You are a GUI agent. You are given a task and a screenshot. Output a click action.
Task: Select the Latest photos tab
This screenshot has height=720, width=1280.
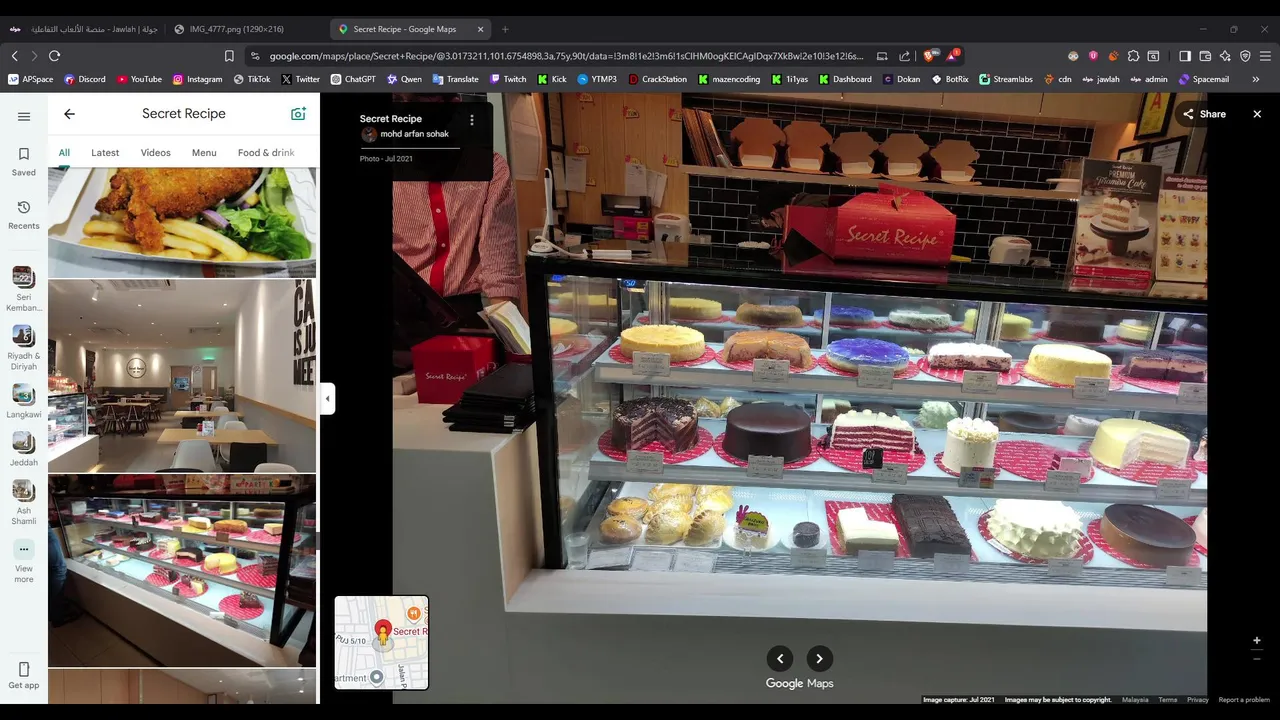tap(105, 153)
